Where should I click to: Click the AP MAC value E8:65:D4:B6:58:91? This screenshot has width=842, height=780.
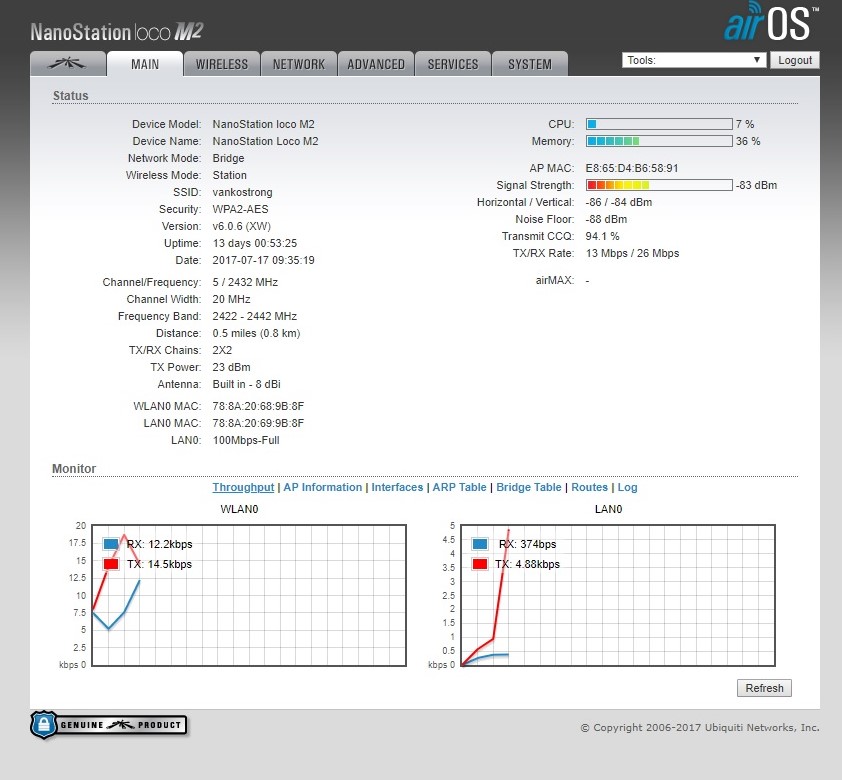pos(632,168)
